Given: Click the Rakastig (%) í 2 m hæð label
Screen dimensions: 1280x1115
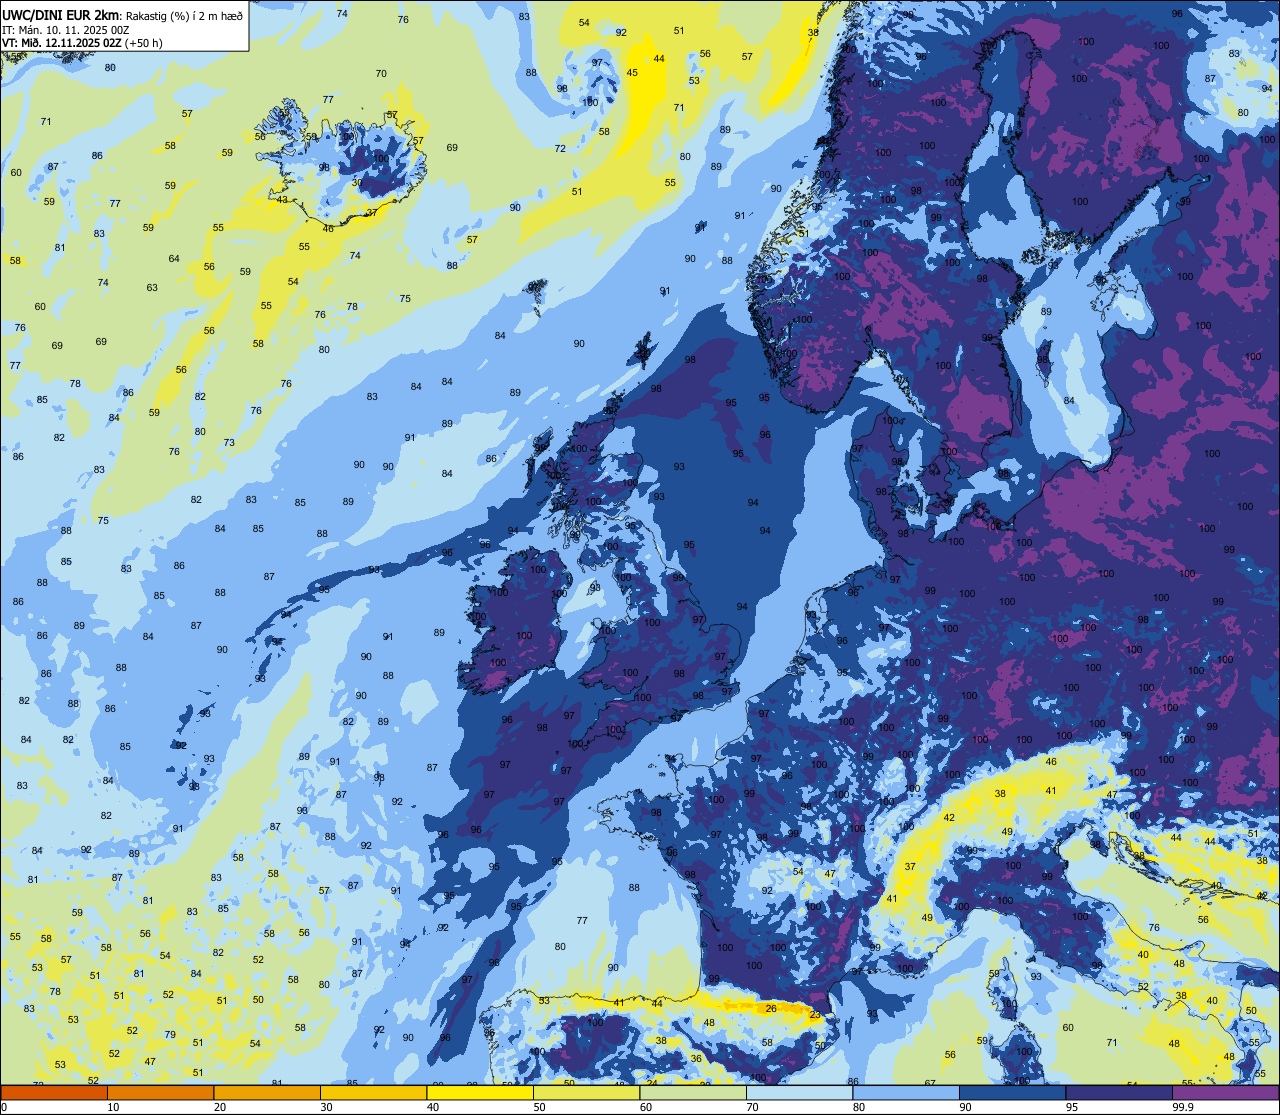Looking at the screenshot, I should (184, 15).
